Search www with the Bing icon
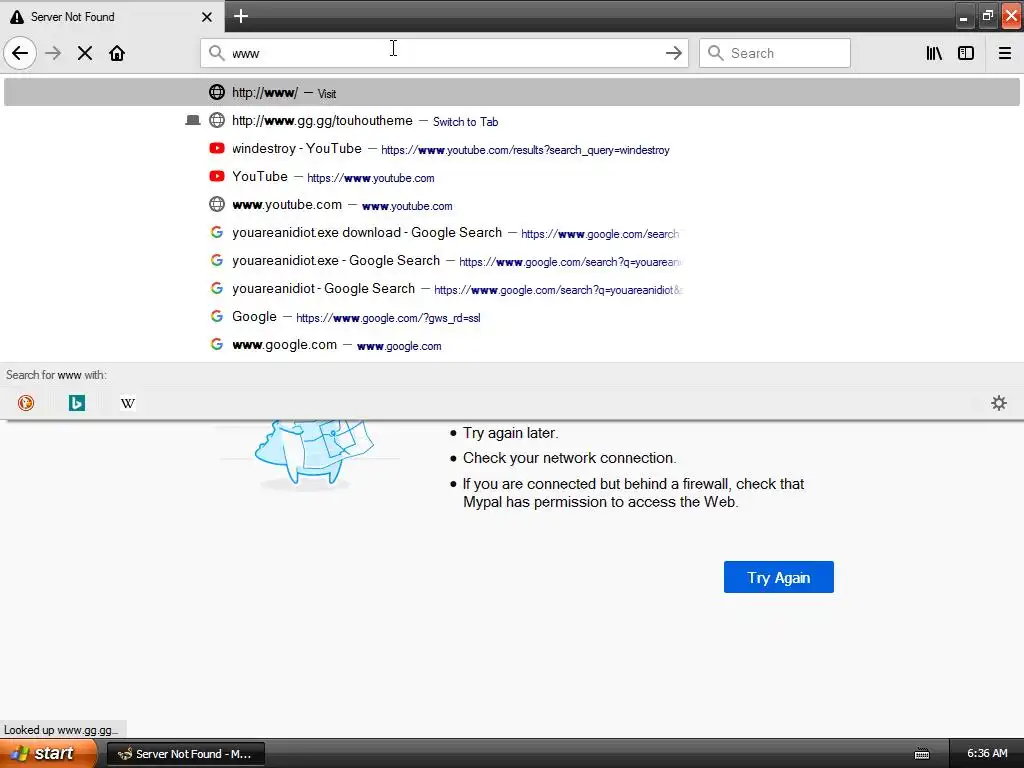Screen dimensions: 1024x768 77,403
